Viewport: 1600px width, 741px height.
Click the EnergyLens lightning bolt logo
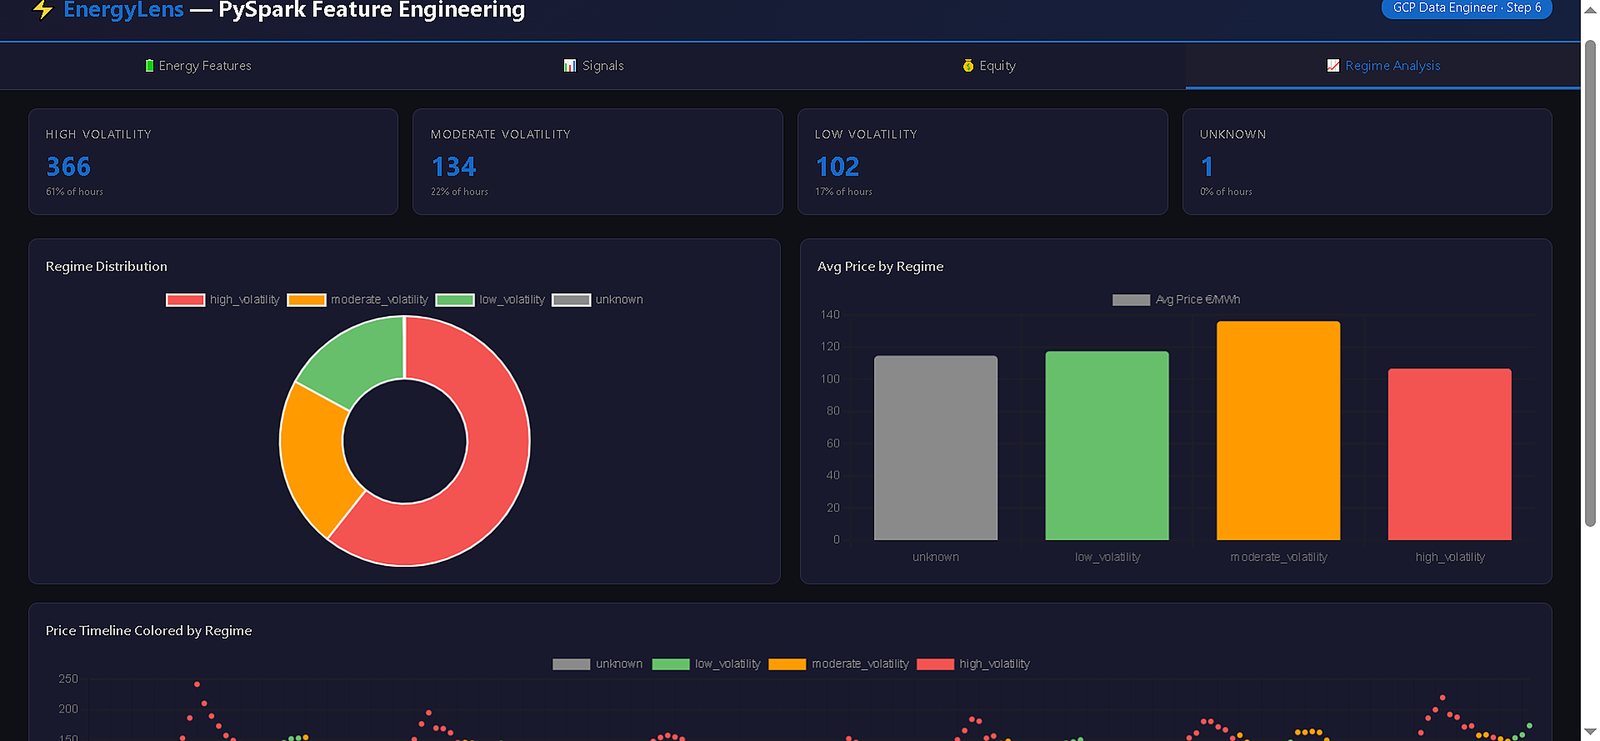point(42,10)
